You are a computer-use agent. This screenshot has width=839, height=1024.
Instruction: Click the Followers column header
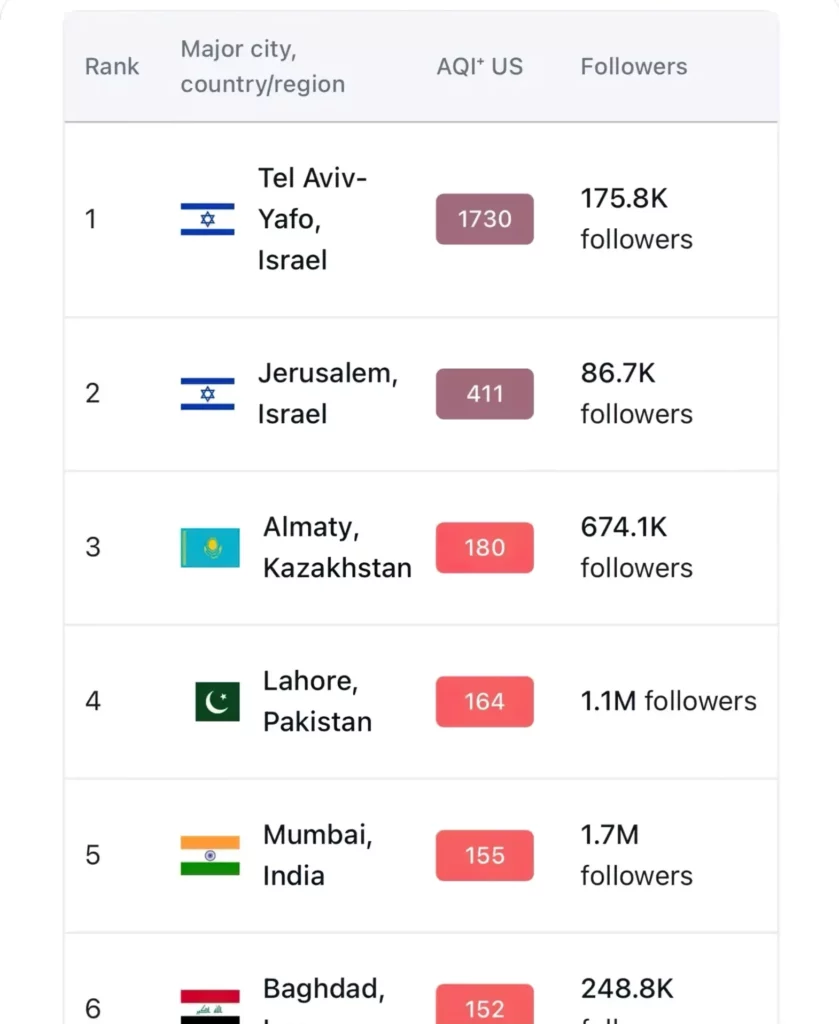click(x=634, y=67)
